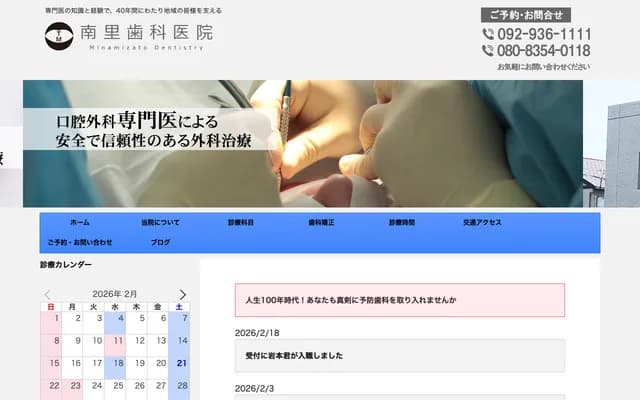This screenshot has width=640, height=400.
Task: Select February 1 in the calendar
Action: tap(51, 323)
